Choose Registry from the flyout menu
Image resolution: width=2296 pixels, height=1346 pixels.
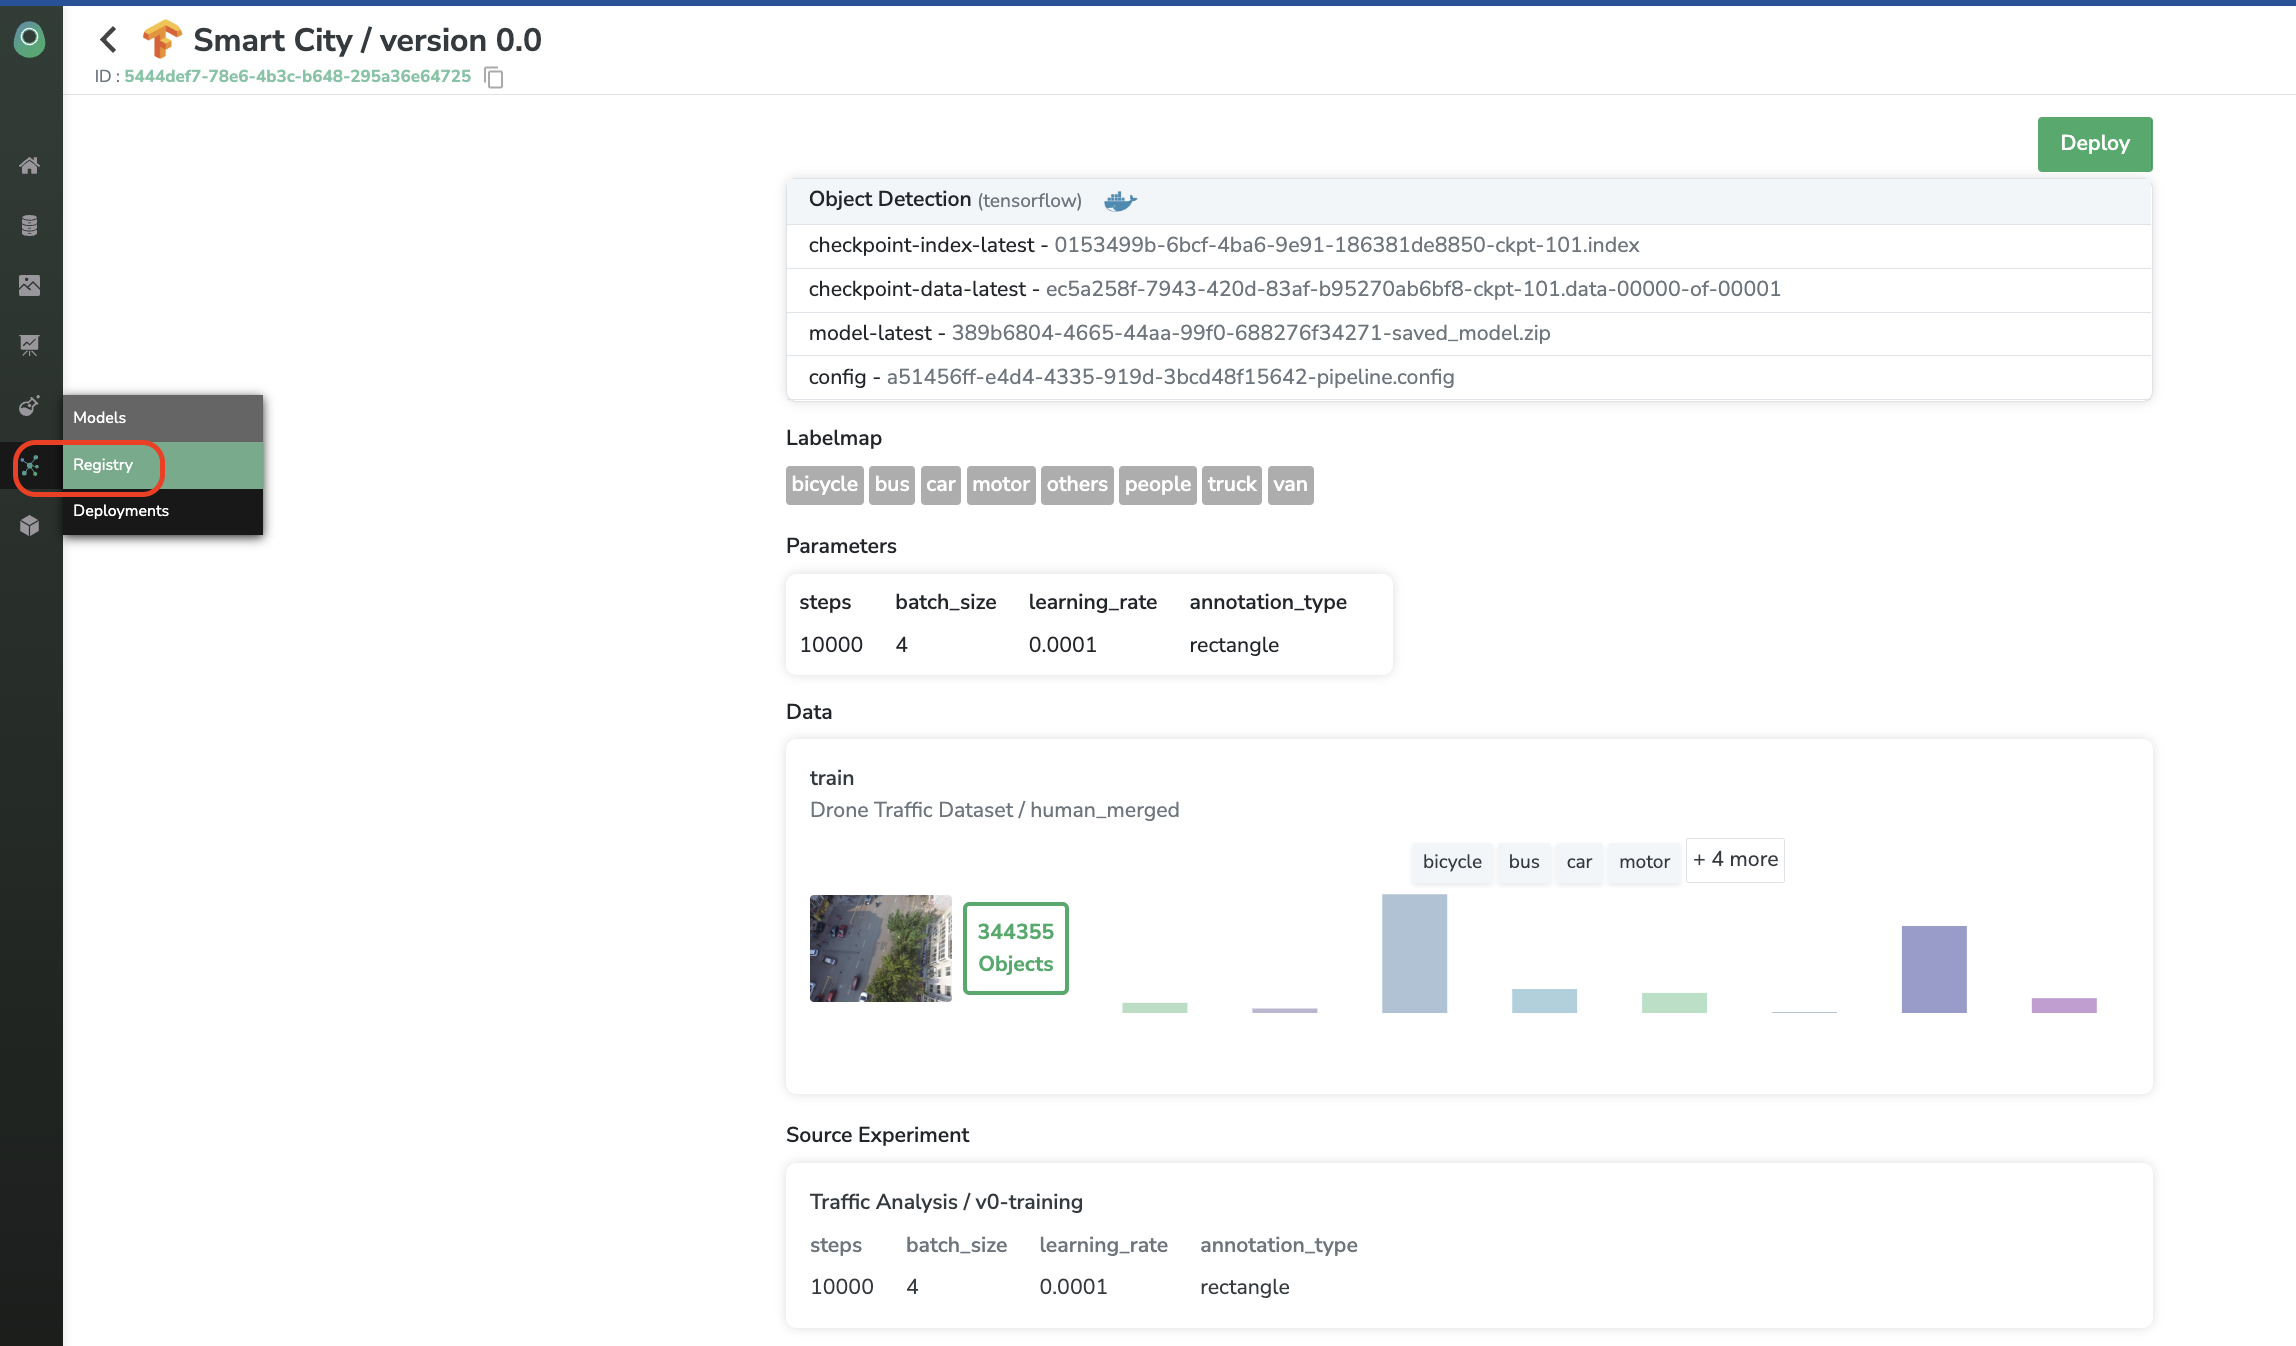click(x=103, y=465)
